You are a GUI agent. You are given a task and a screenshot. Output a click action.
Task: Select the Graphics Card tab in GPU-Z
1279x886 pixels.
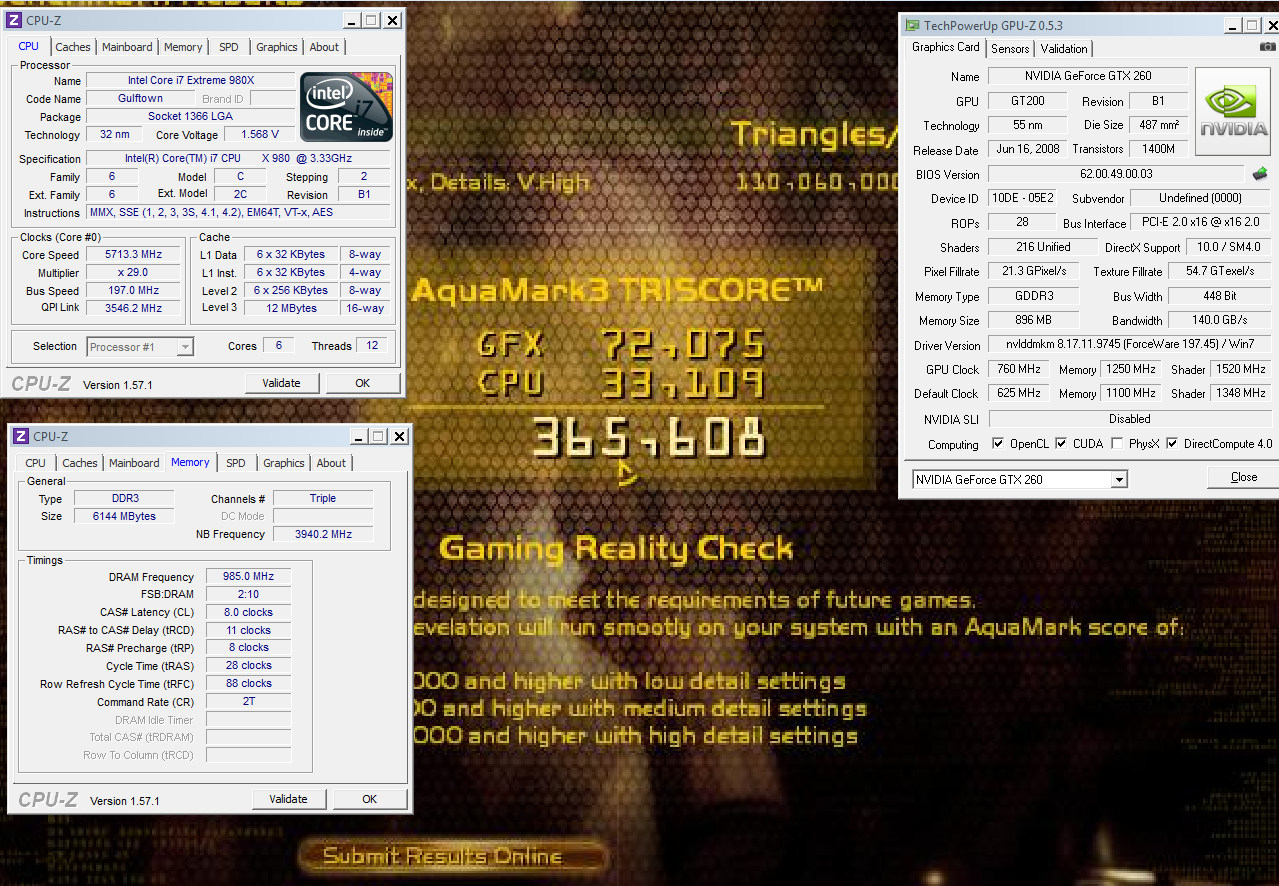click(945, 47)
